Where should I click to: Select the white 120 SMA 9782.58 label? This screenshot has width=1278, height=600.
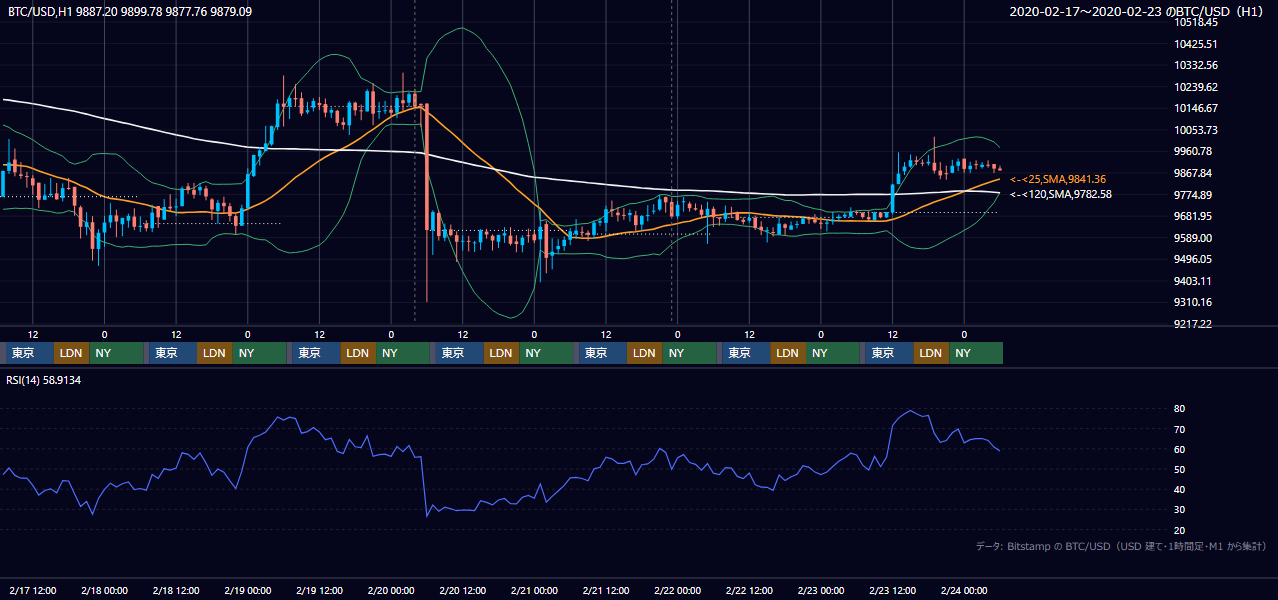click(1061, 194)
